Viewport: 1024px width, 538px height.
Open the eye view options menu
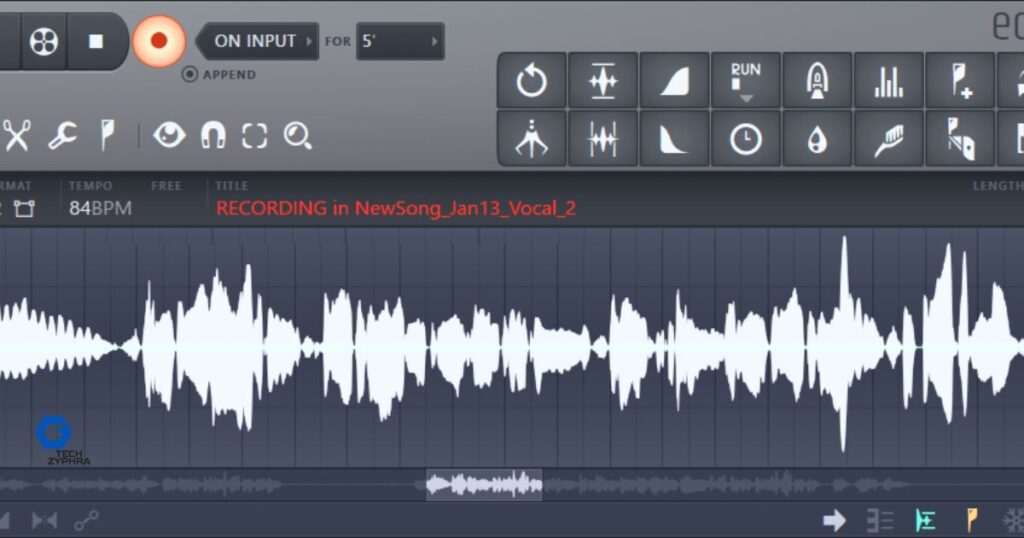pyautogui.click(x=169, y=136)
